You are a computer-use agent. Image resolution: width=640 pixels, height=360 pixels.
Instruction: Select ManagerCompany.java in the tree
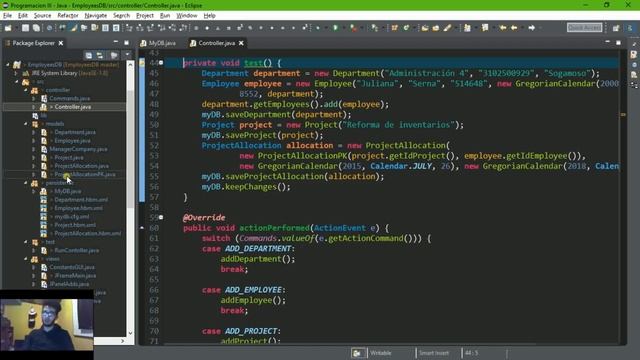coord(78,149)
